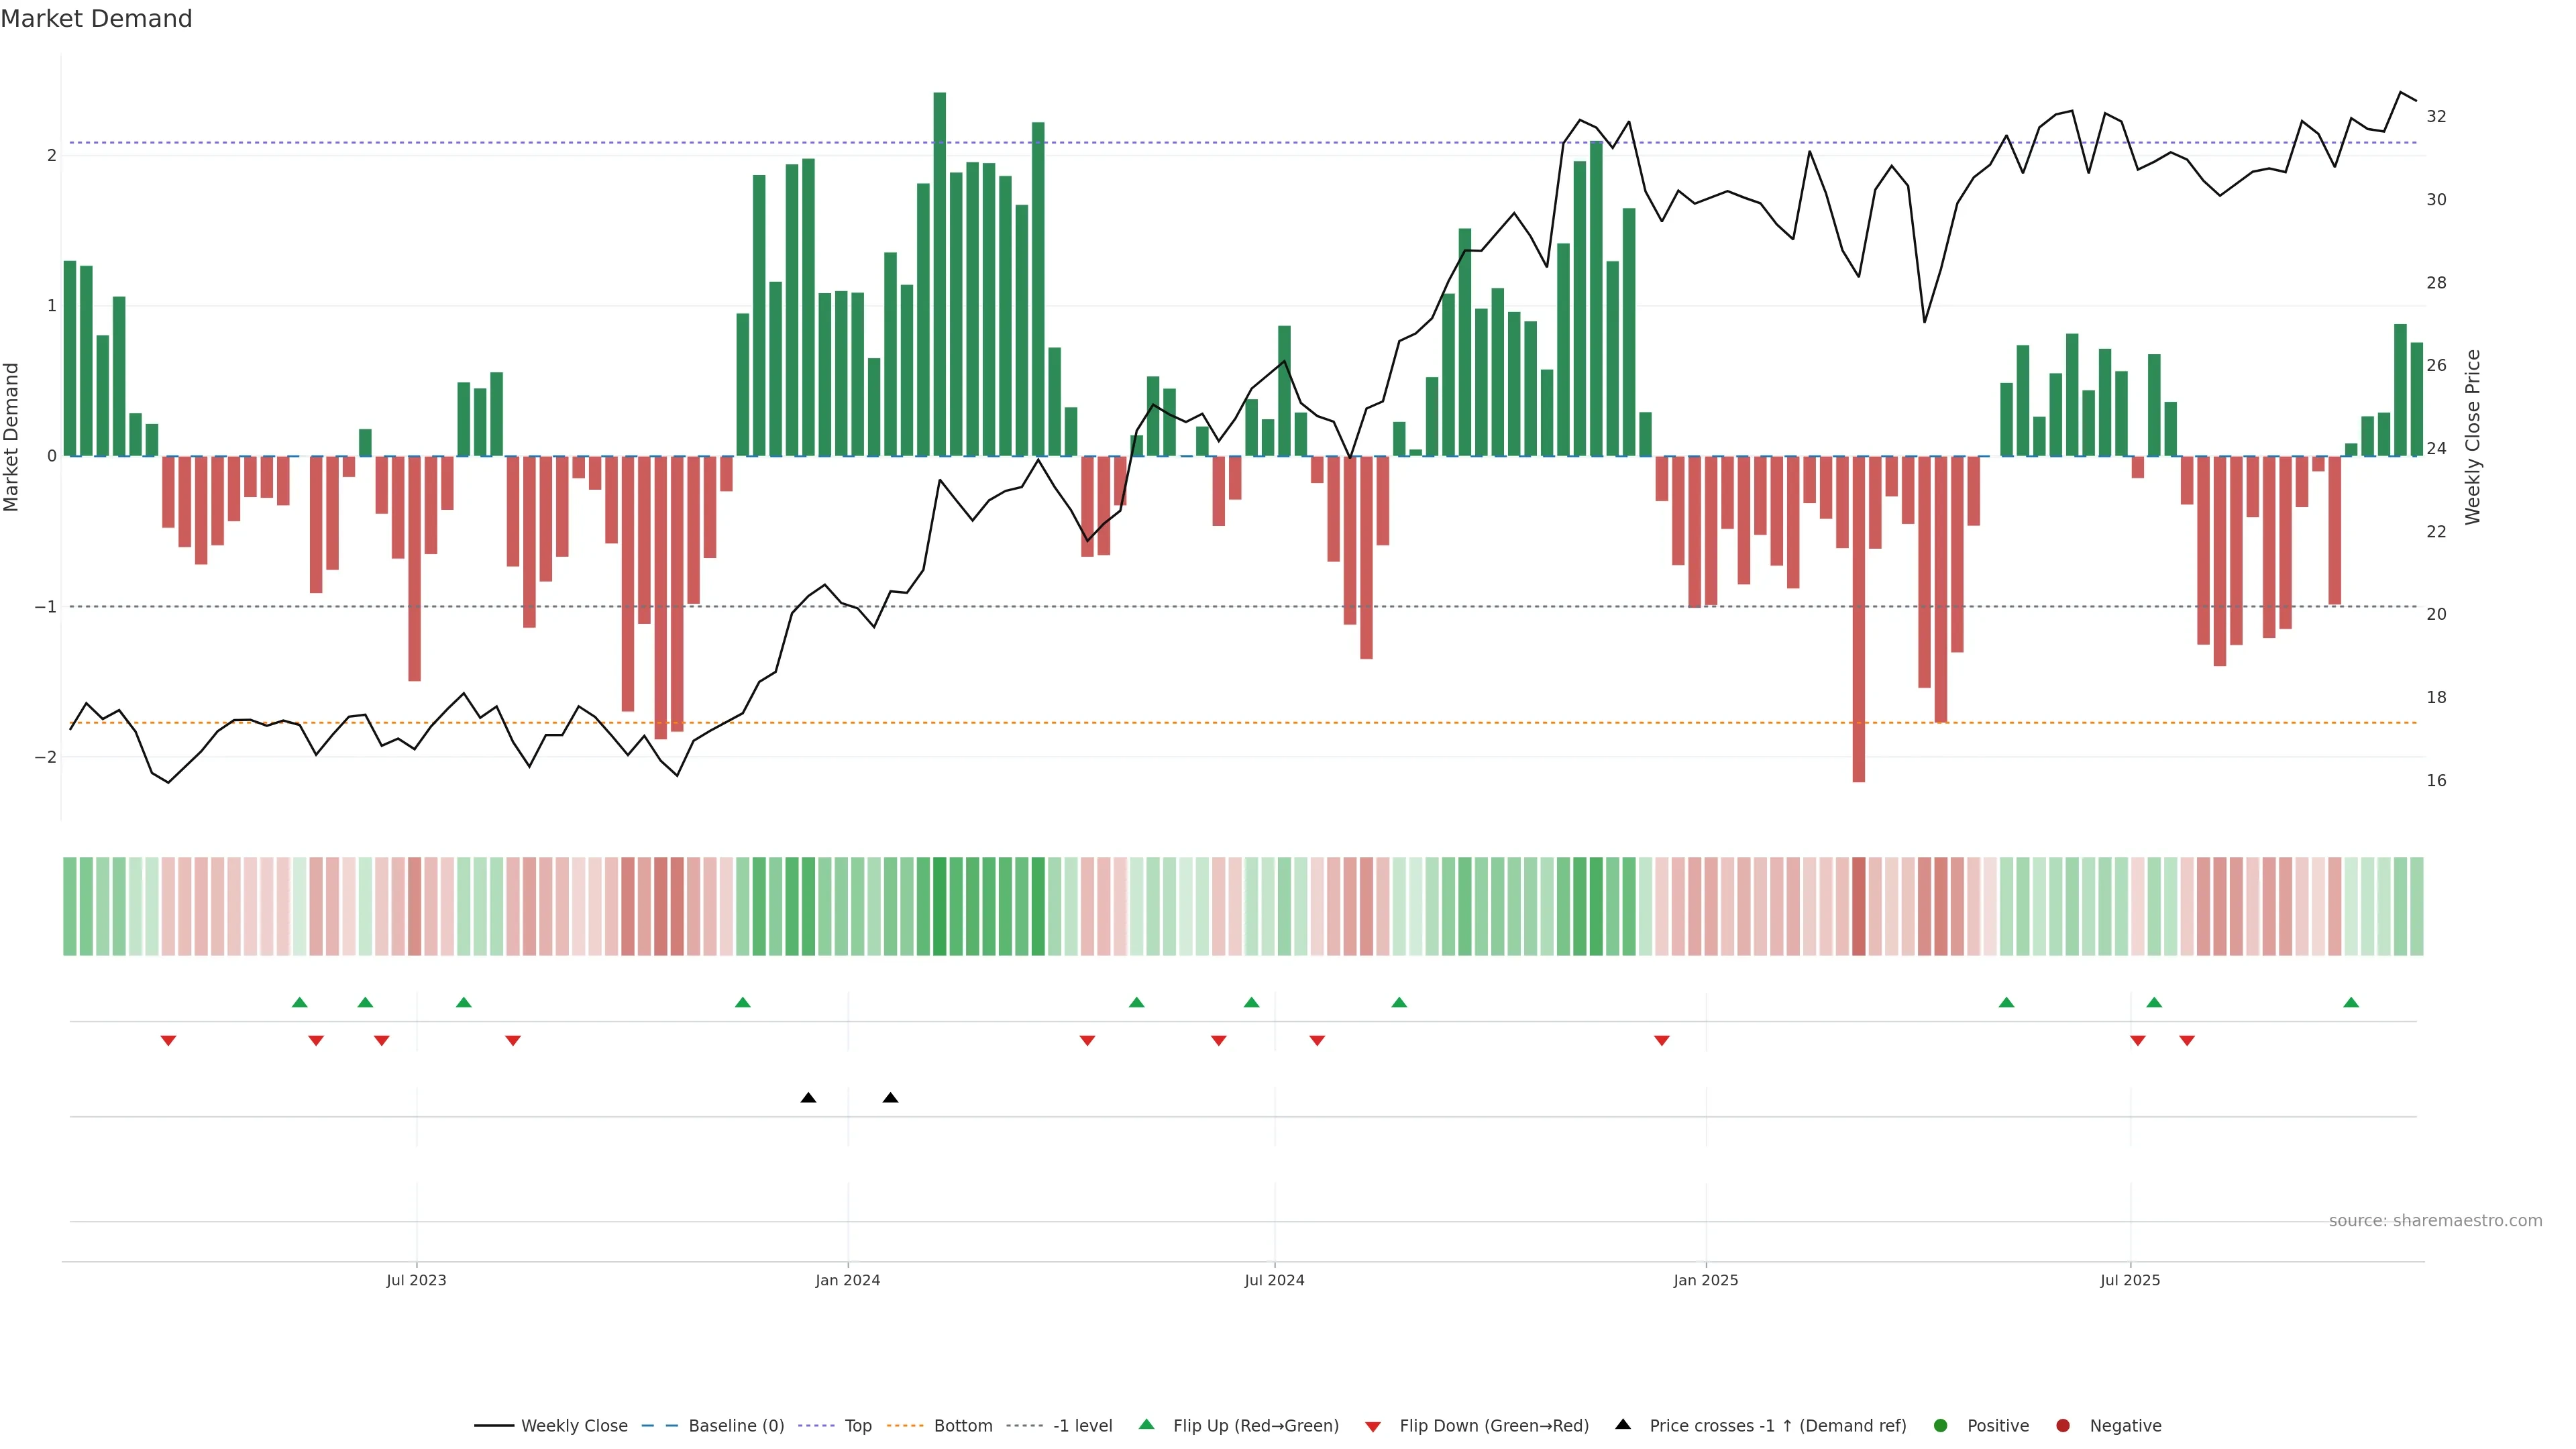Click the Weekly Close Price axis title
Screen dimensions: 2576x1449
point(2473,437)
